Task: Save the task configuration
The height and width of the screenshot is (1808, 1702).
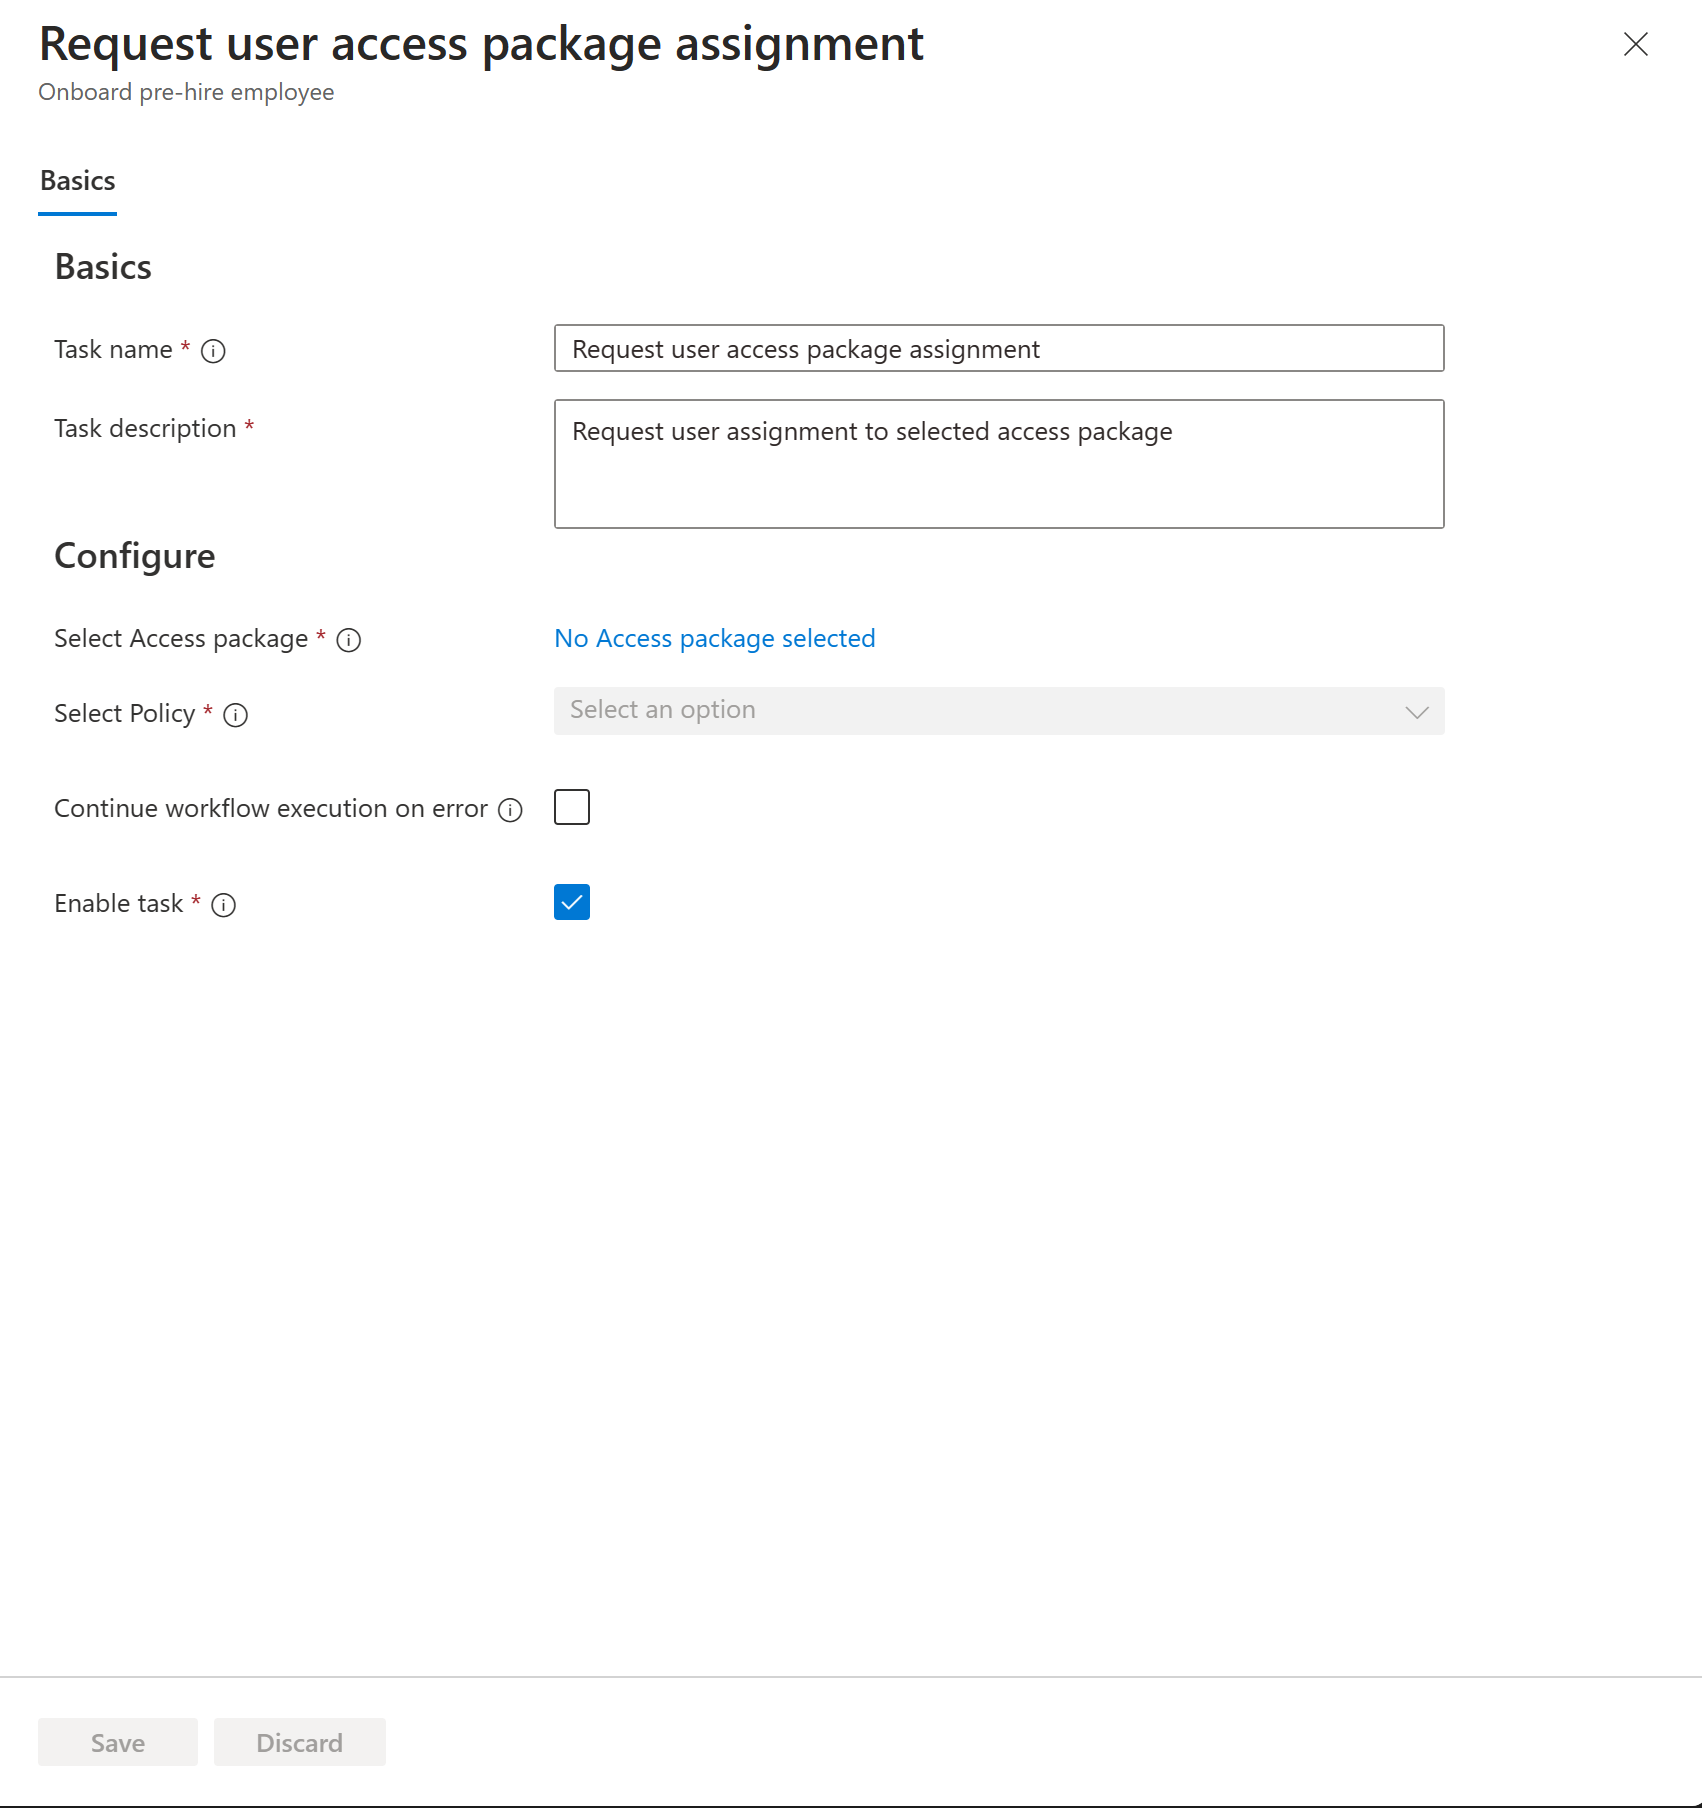Action: point(117,1741)
